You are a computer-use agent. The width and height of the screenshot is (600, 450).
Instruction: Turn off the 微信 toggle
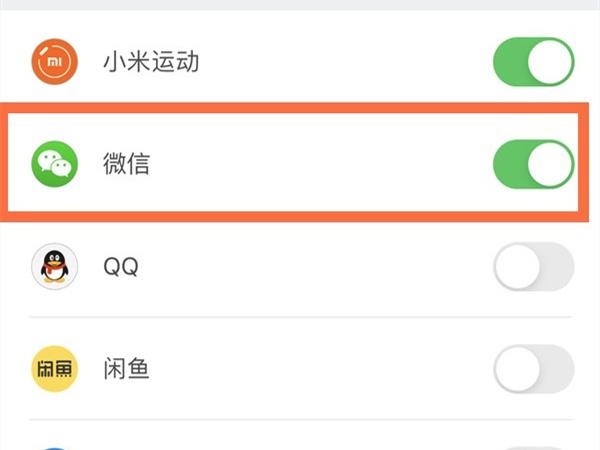[534, 164]
